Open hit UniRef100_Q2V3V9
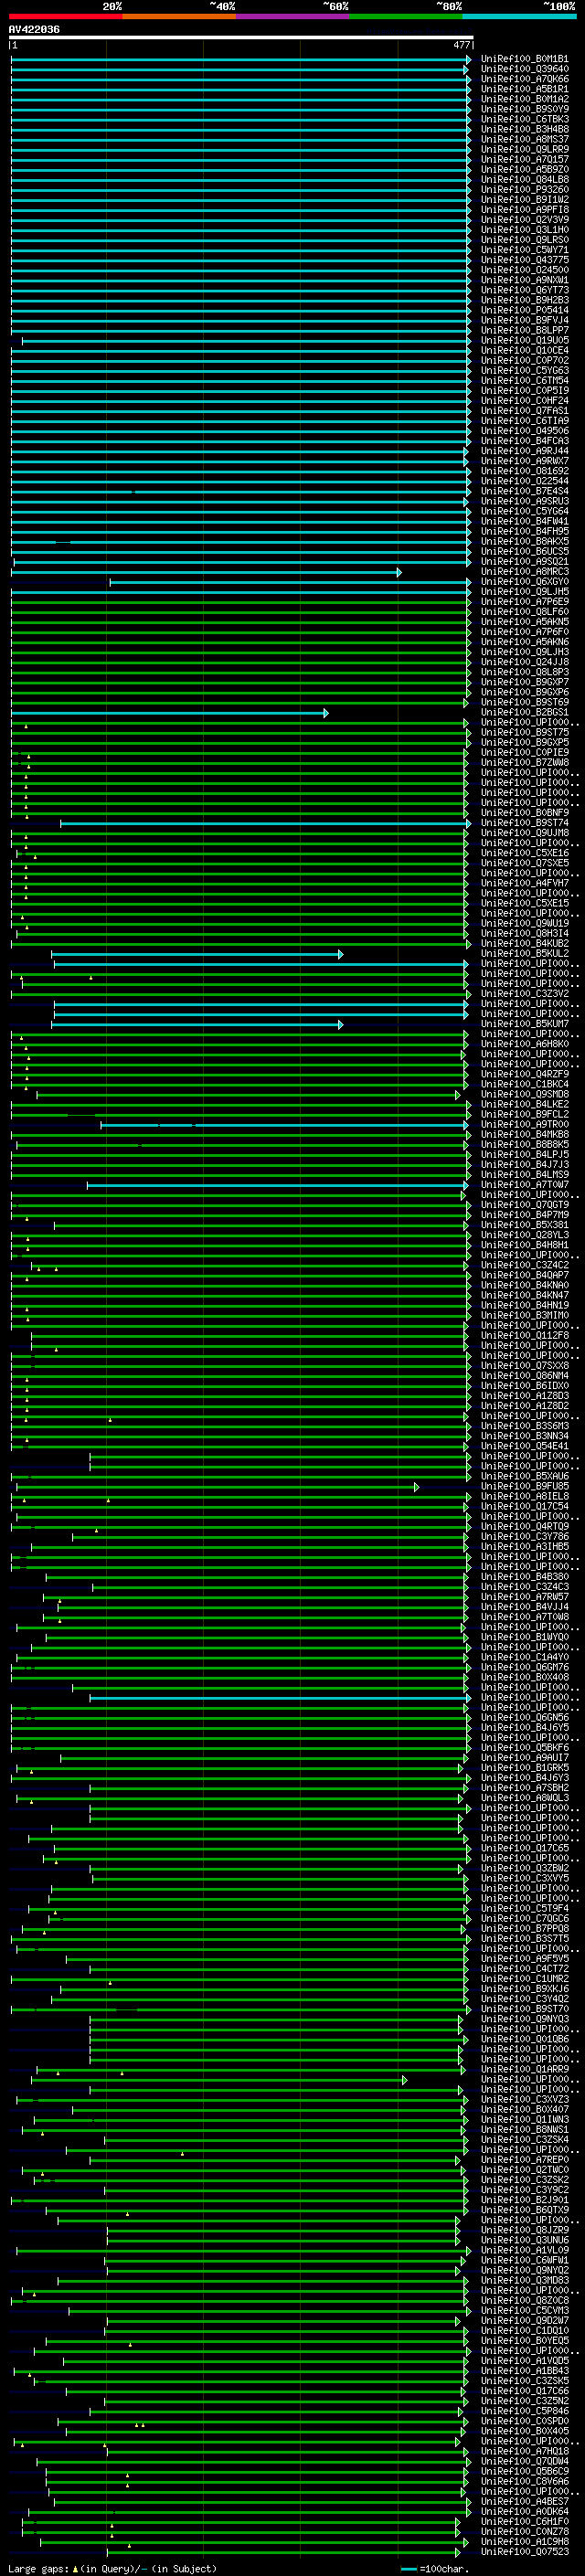The width and height of the screenshot is (585, 2576). (x=525, y=220)
